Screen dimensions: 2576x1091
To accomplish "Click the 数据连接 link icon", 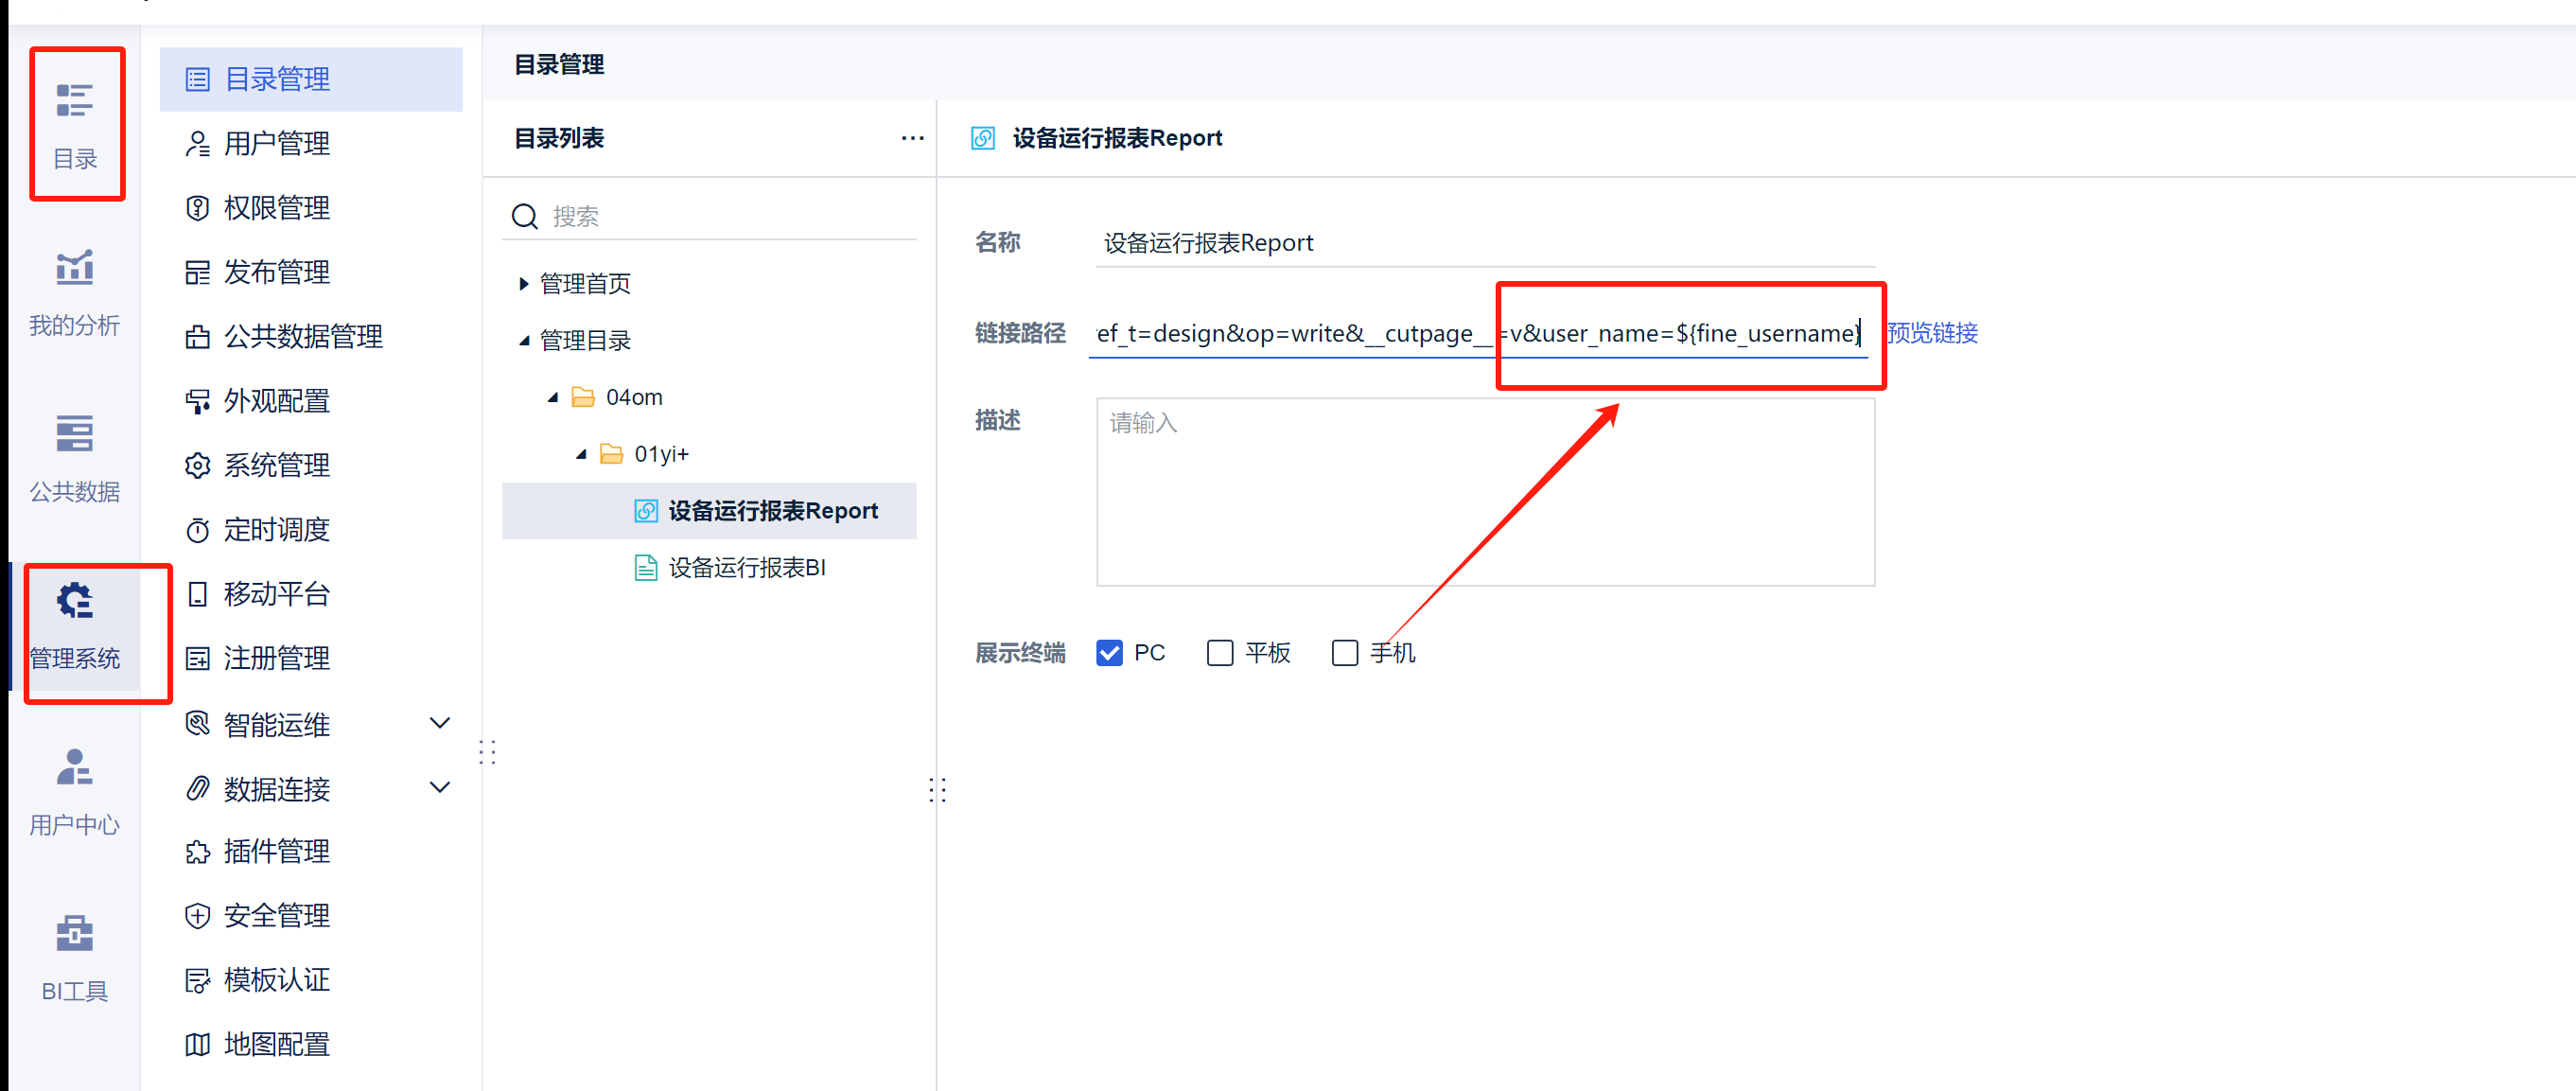I will [x=198, y=788].
